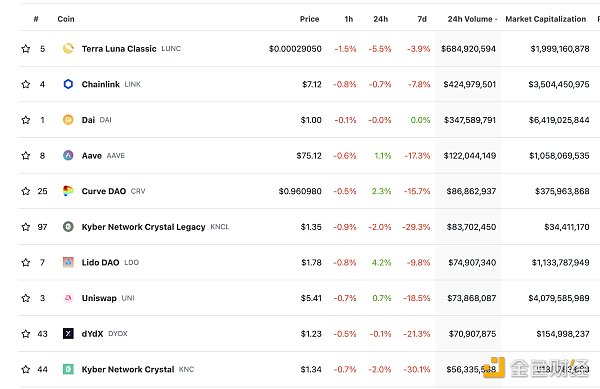The image size is (600, 389).
Task: Click the Aave coin logo icon
Action: (68, 155)
